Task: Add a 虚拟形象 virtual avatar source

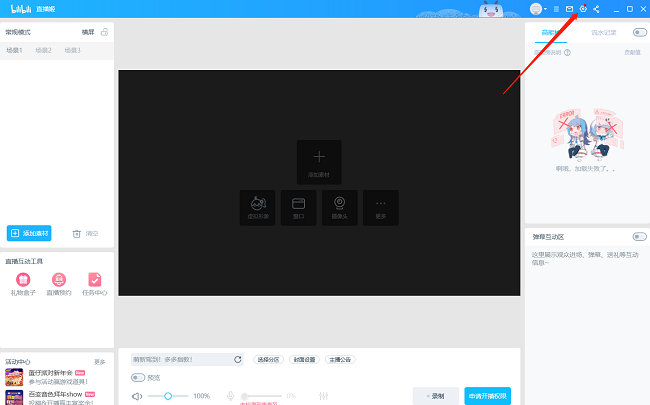Action: (x=257, y=208)
